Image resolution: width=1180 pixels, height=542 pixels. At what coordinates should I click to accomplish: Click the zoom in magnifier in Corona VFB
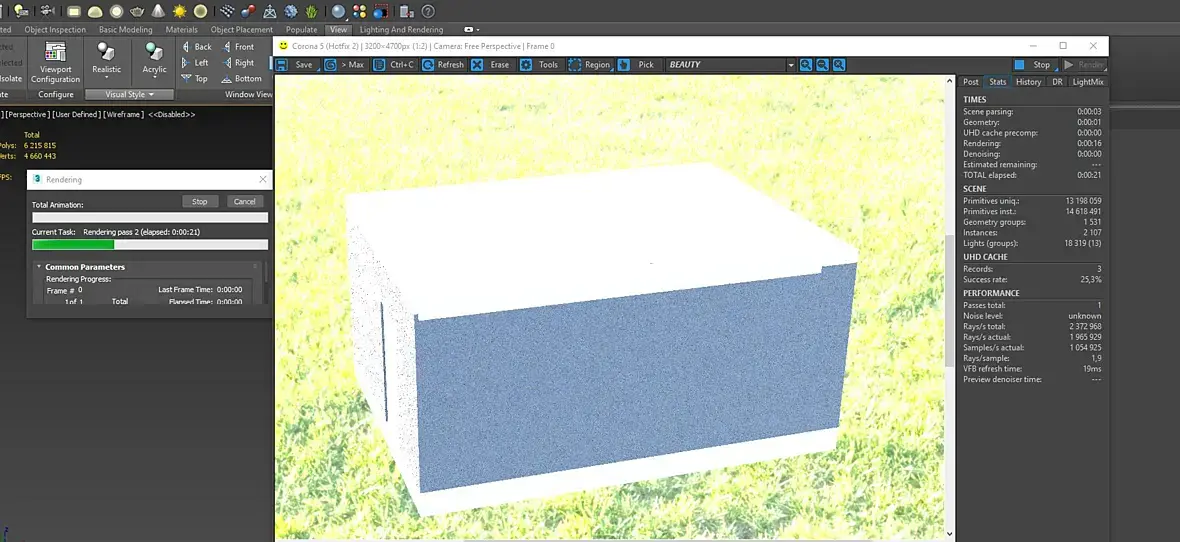(x=806, y=65)
